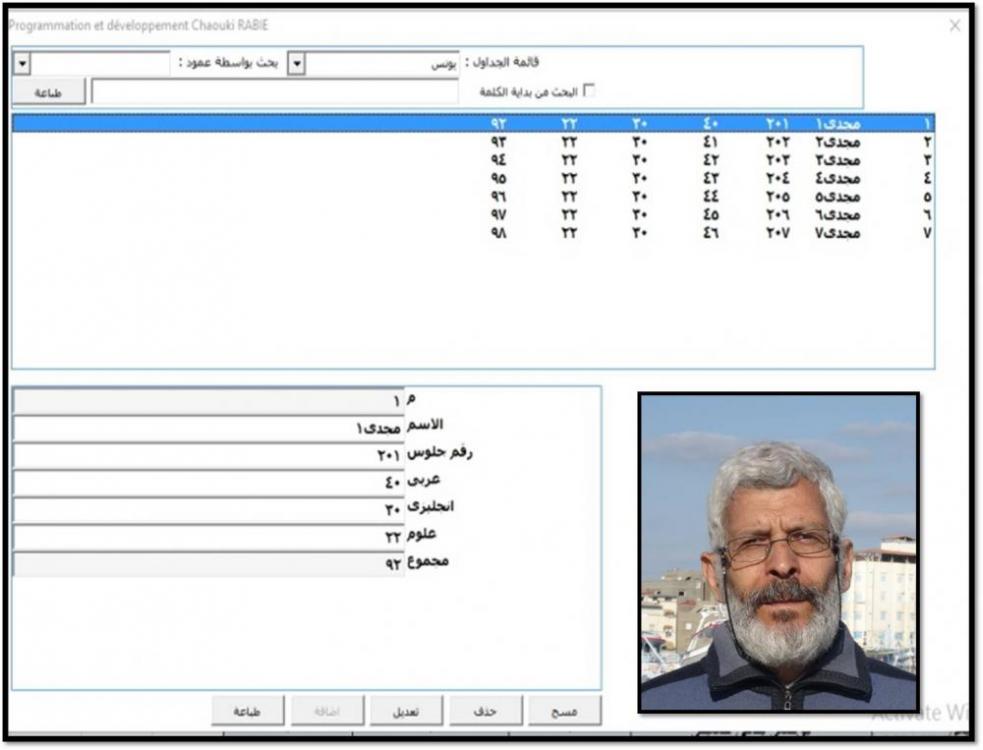Close the window with the X button

pos(954,25)
